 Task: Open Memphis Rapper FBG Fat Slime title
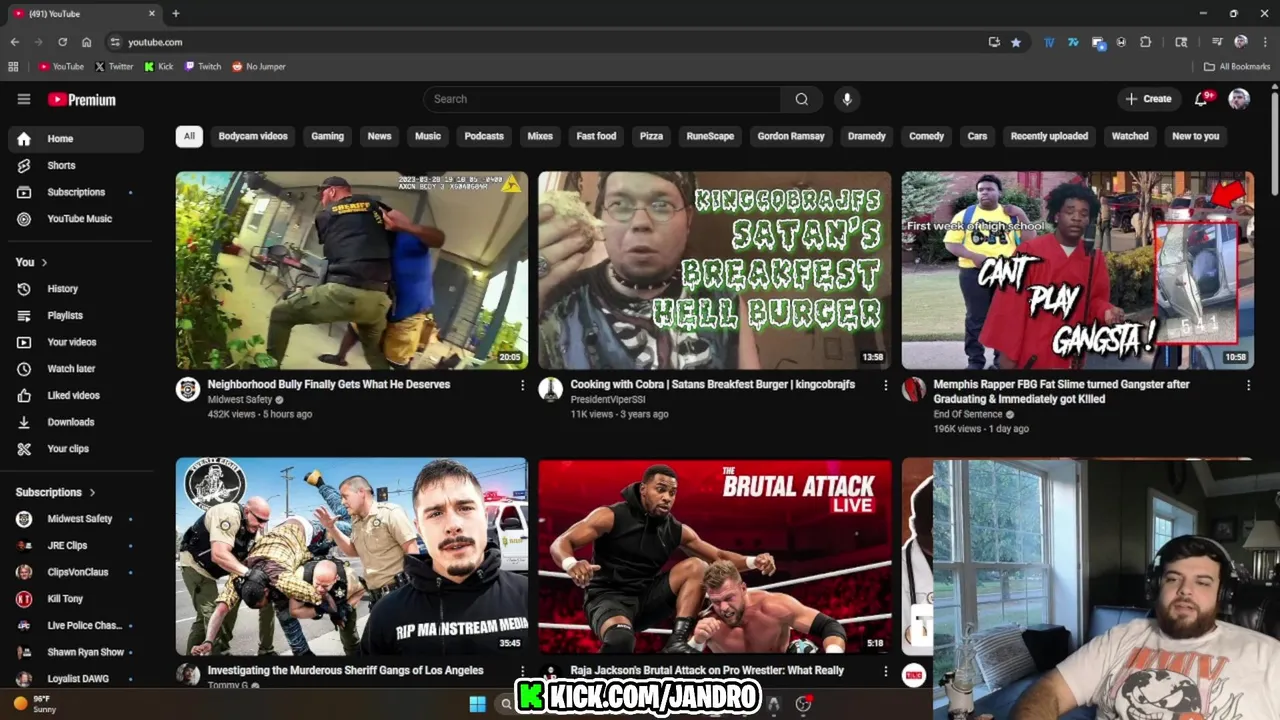[x=1061, y=392]
